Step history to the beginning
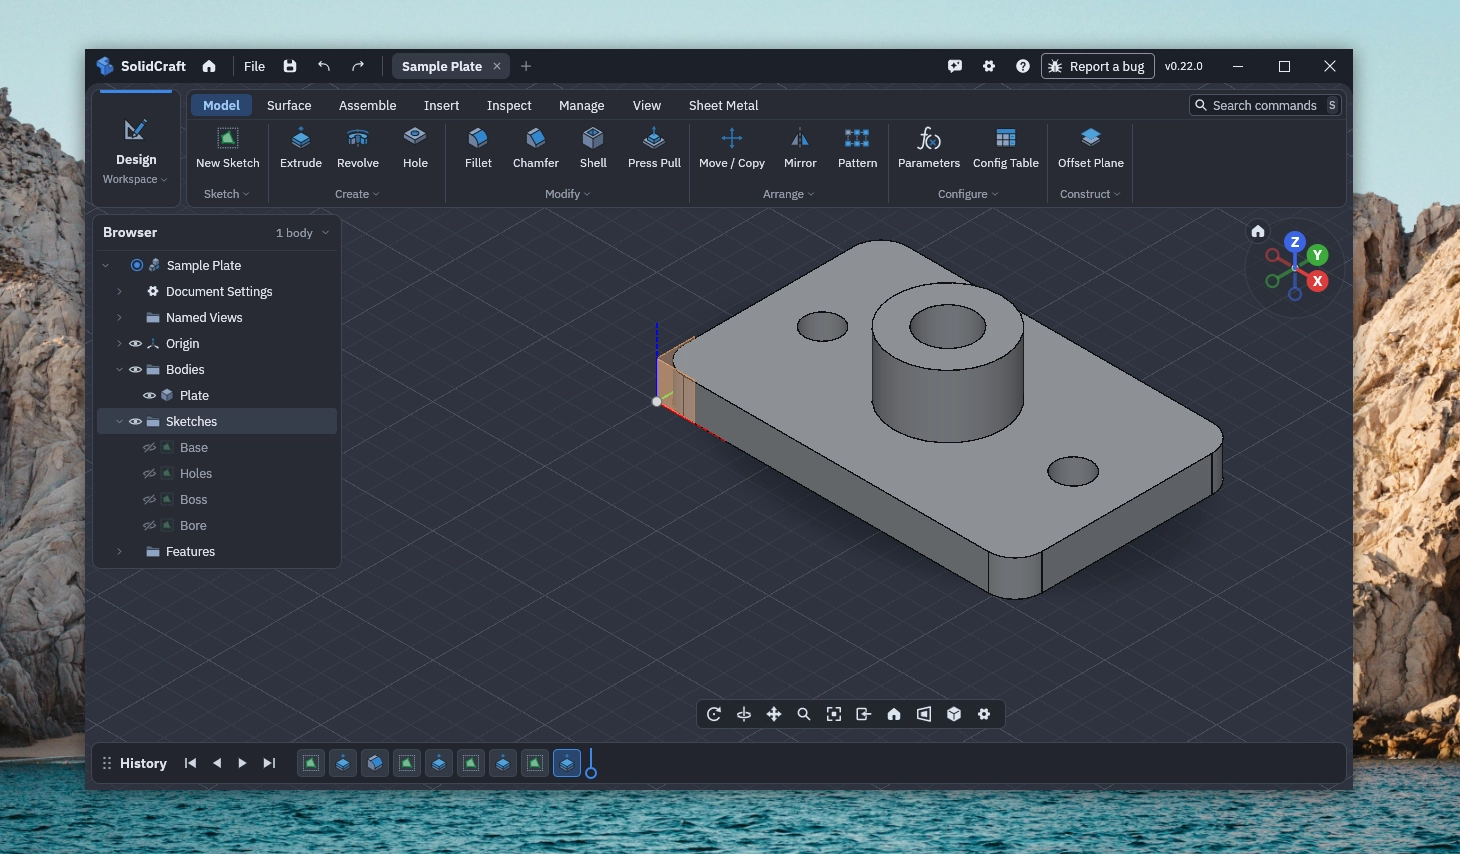Viewport: 1460px width, 854px height. (190, 763)
